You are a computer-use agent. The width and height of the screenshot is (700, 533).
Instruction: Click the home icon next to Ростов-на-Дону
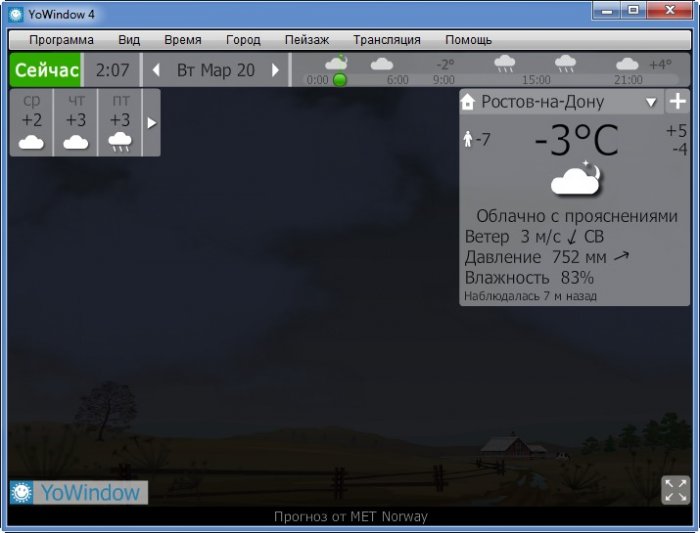click(468, 102)
